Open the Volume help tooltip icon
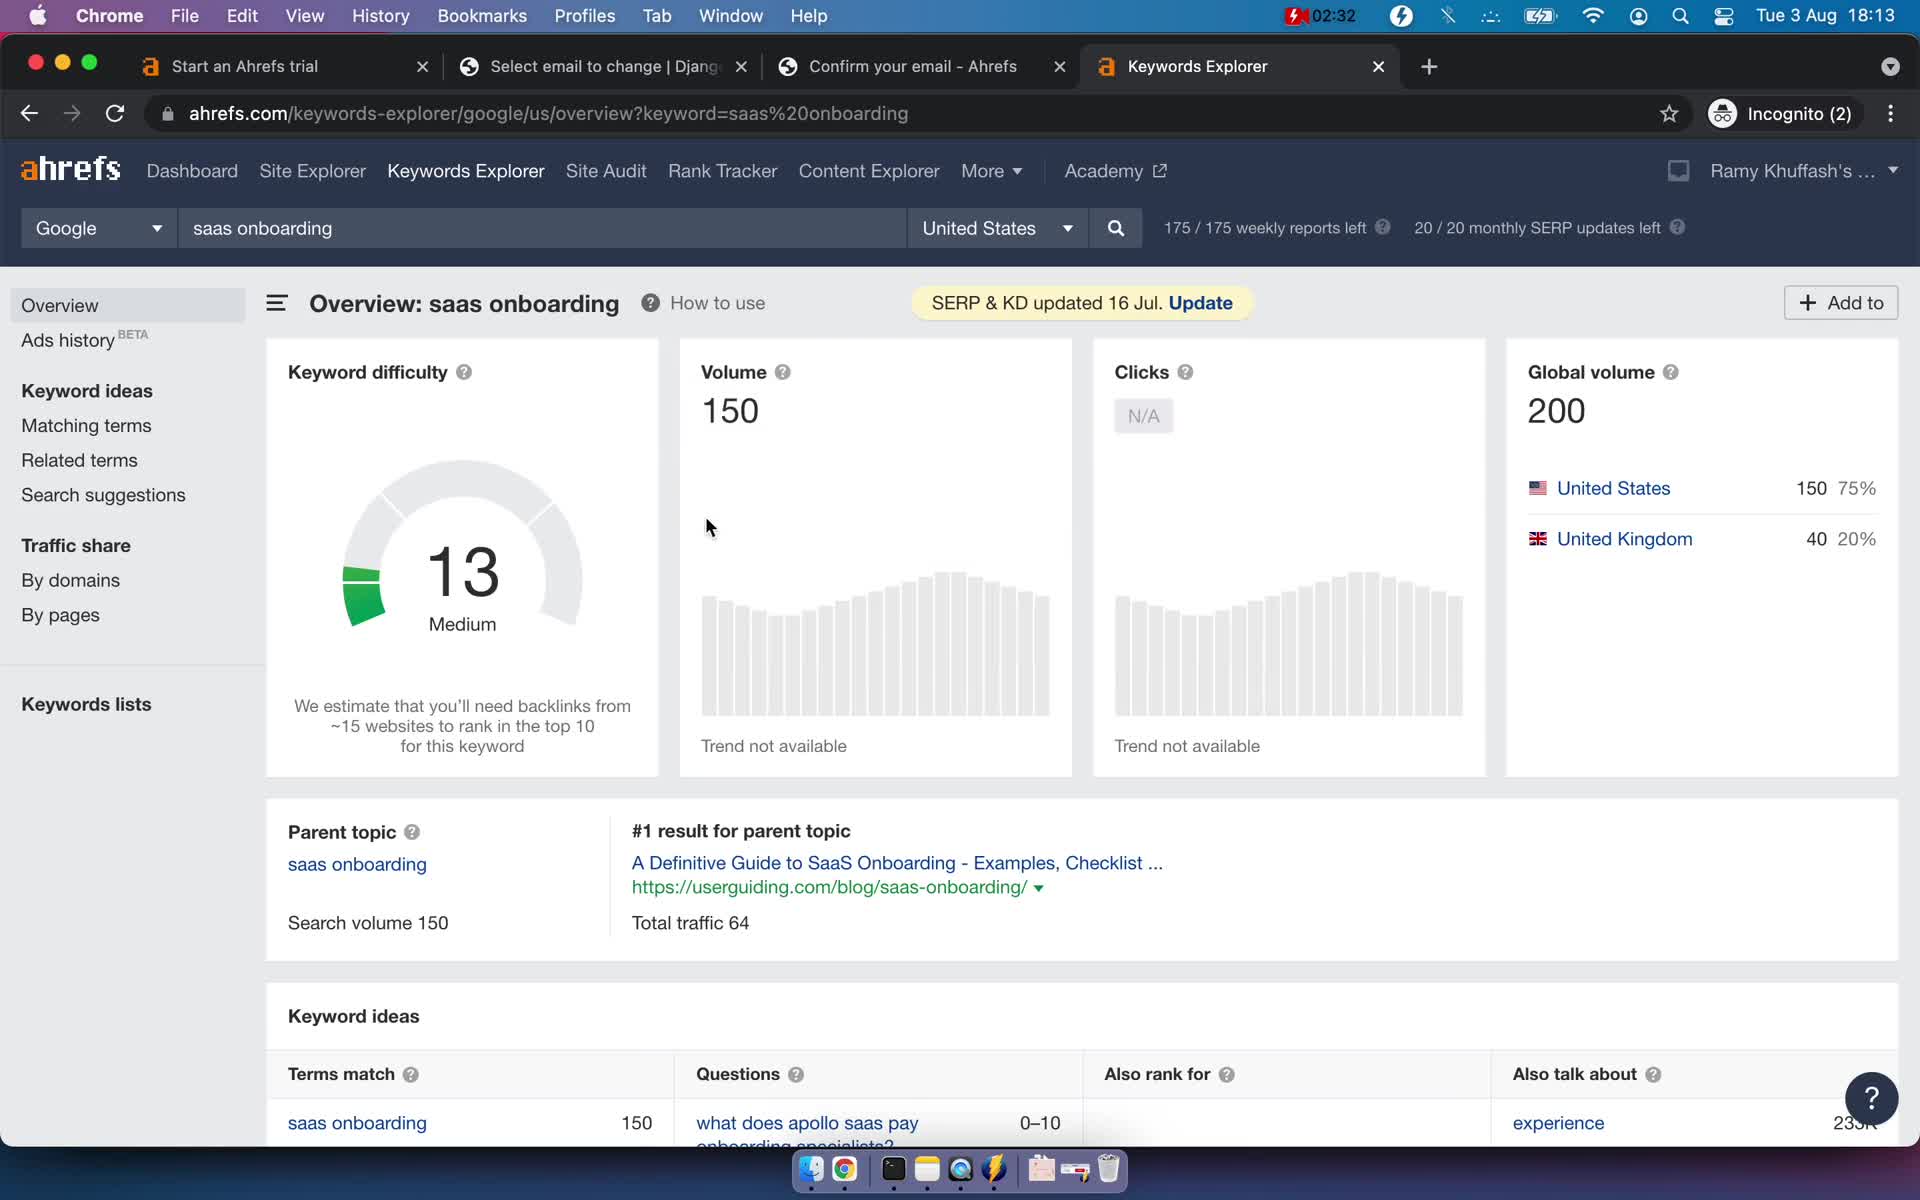The width and height of the screenshot is (1920, 1200). [783, 372]
